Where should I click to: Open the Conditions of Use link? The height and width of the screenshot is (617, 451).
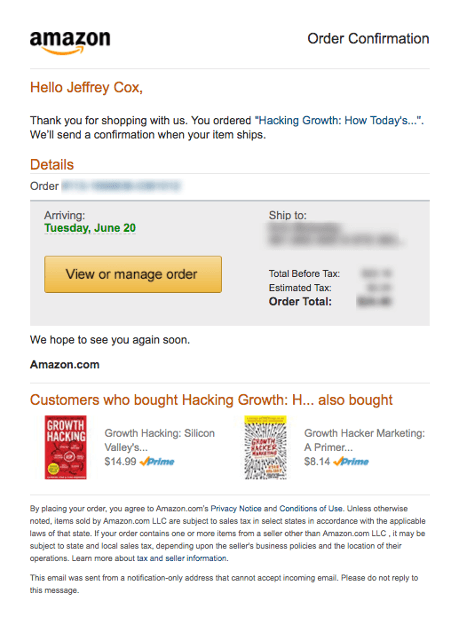[311, 508]
